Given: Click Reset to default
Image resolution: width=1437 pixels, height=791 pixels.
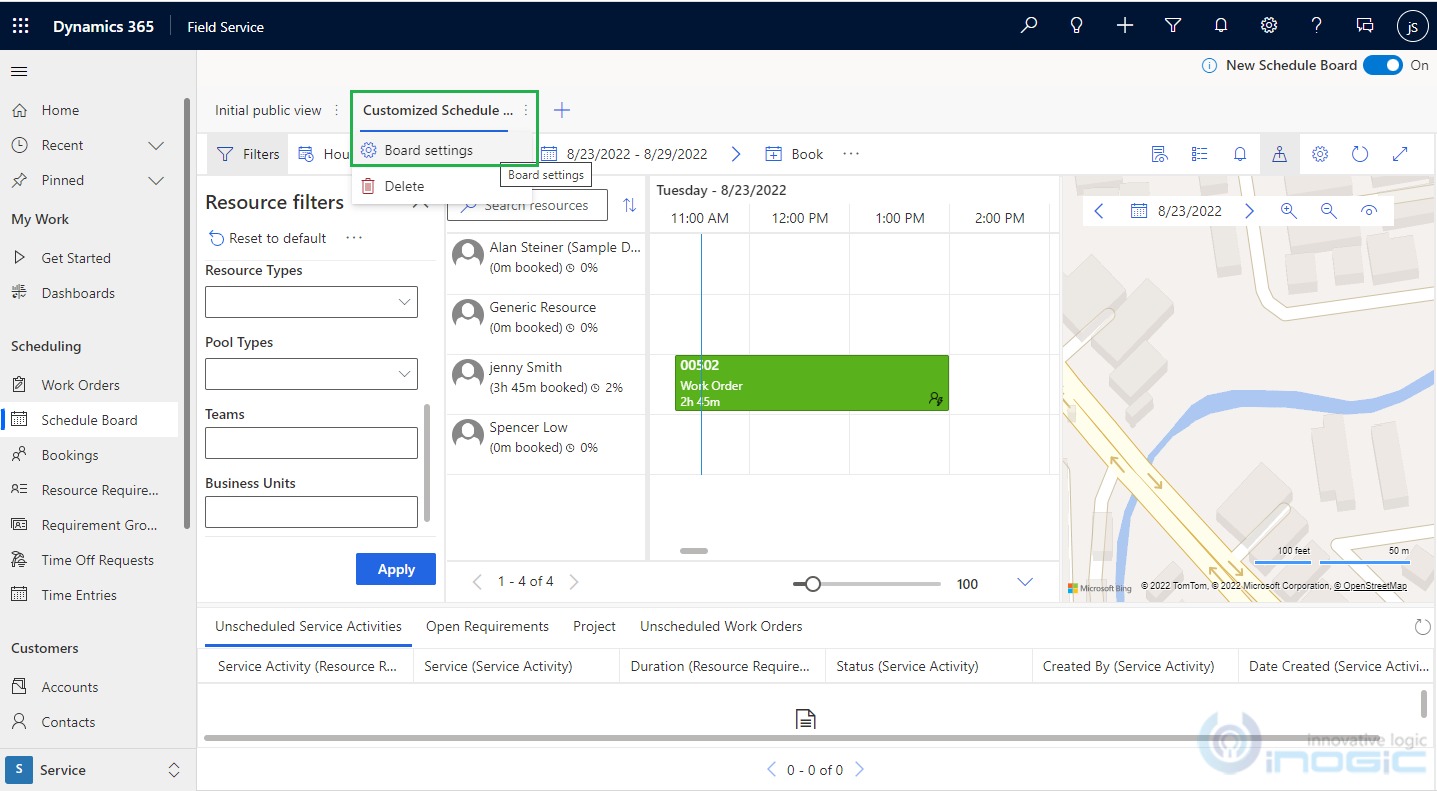Looking at the screenshot, I should pos(267,238).
